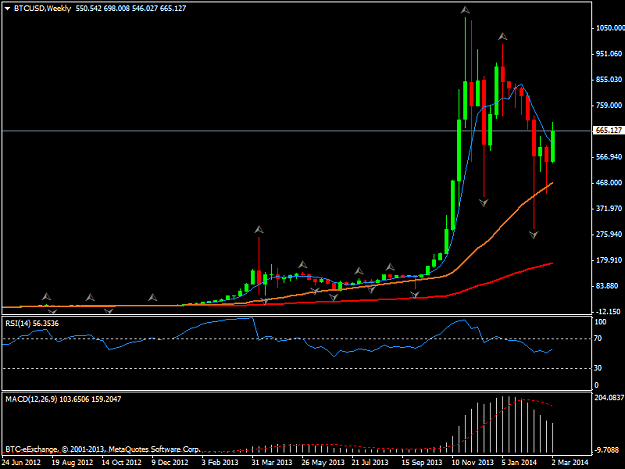
Task: Click the 566.940 price scale label
Action: pos(609,157)
